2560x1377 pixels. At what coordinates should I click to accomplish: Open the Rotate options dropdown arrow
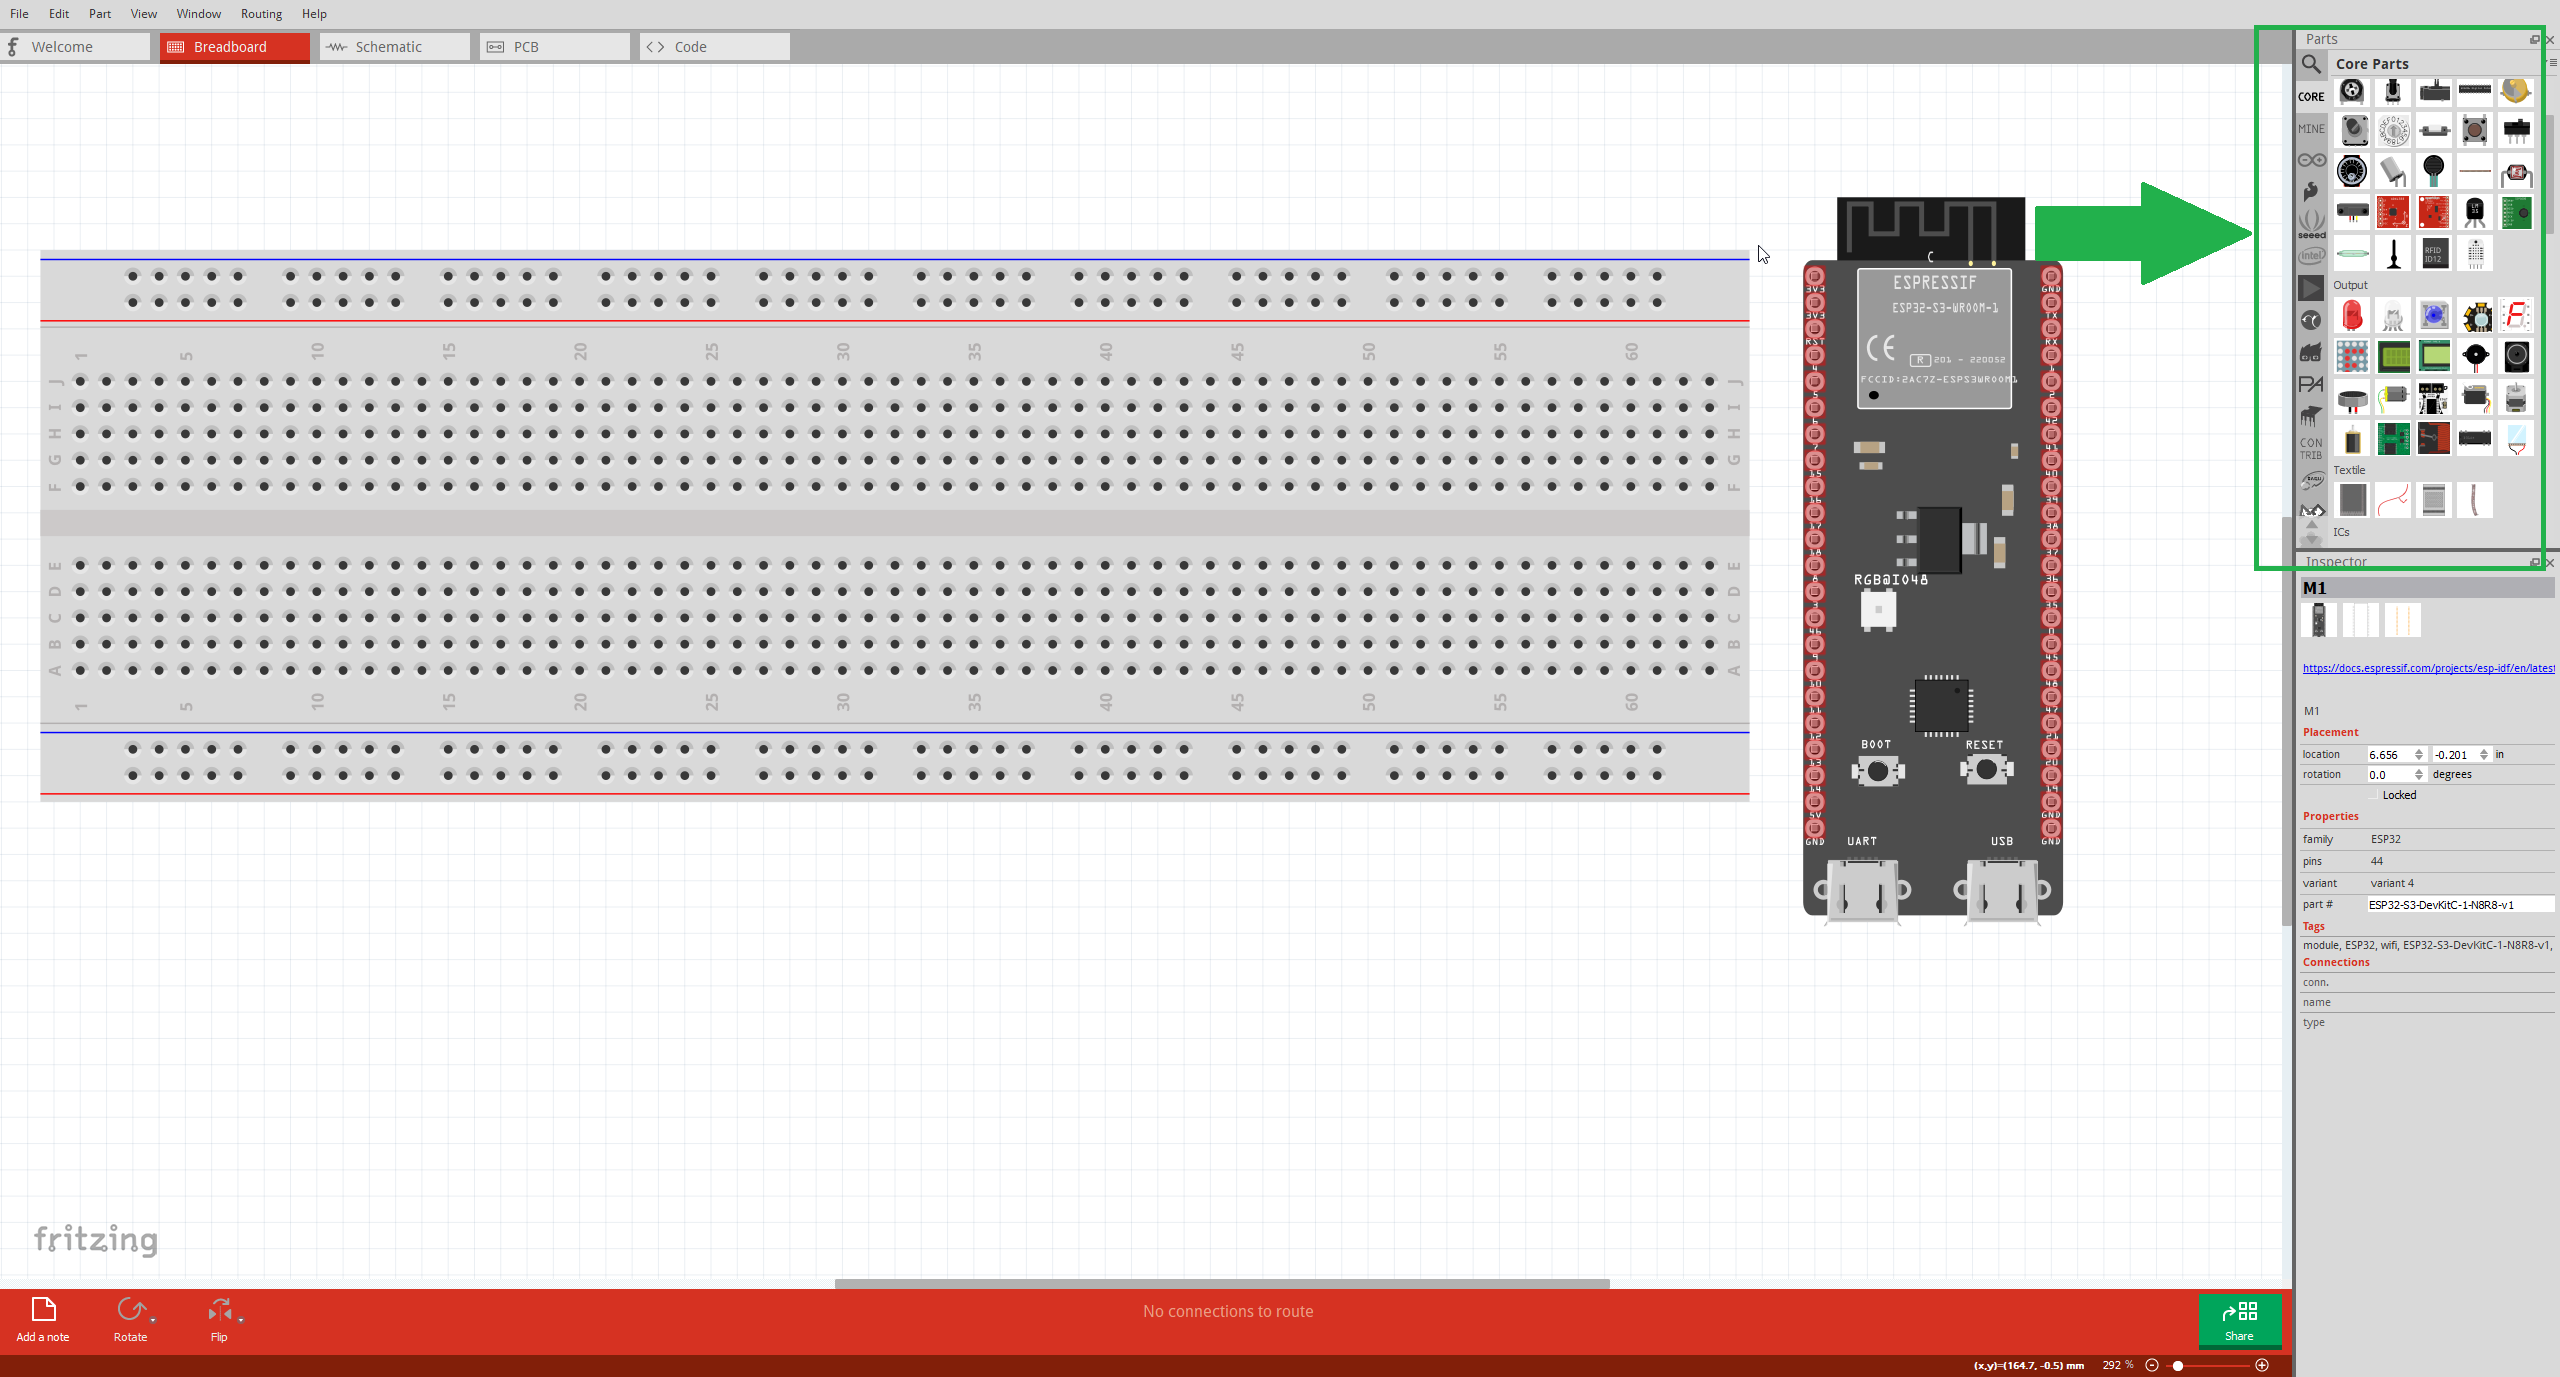[x=153, y=1320]
